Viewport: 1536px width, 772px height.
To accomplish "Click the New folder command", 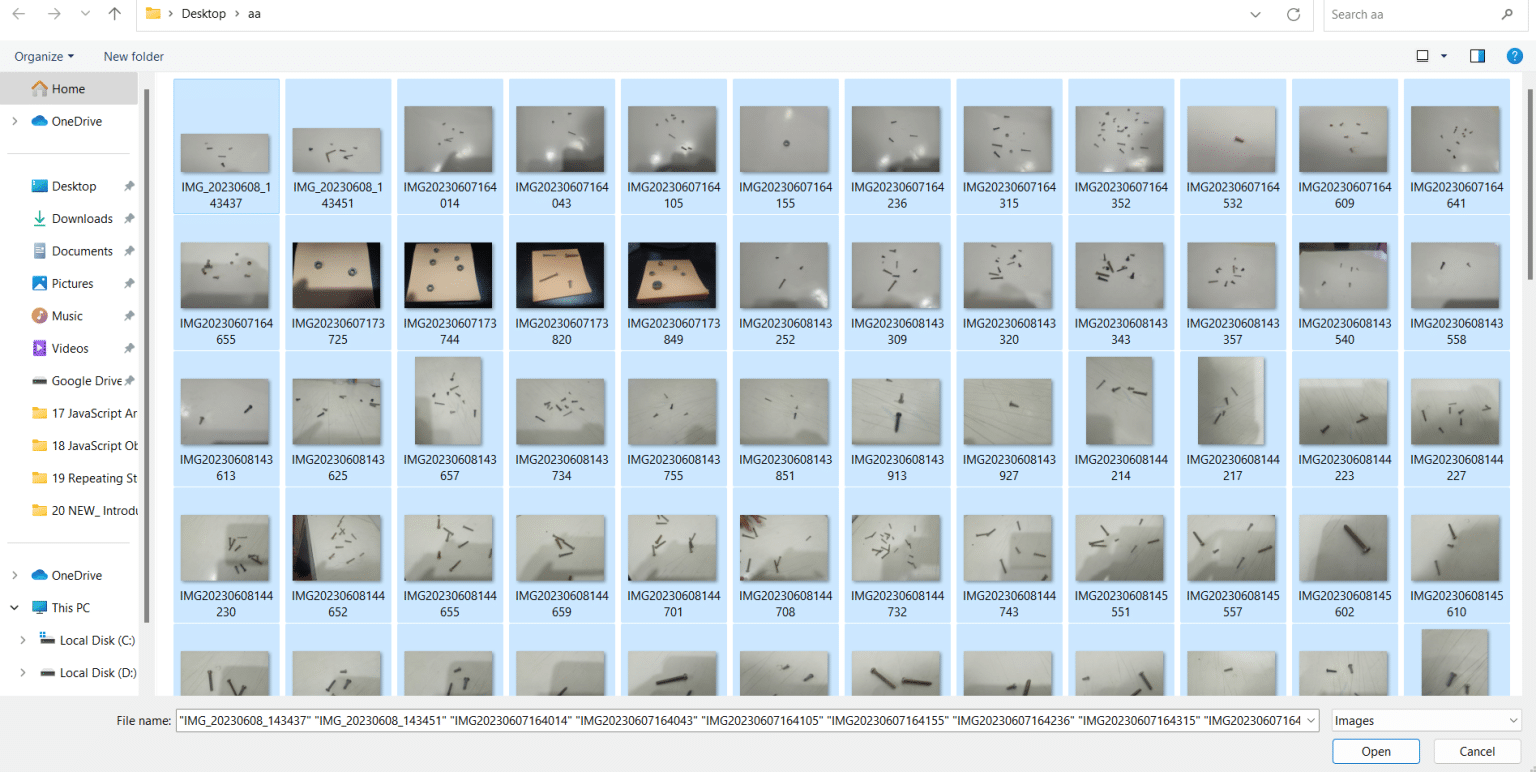I will (133, 56).
